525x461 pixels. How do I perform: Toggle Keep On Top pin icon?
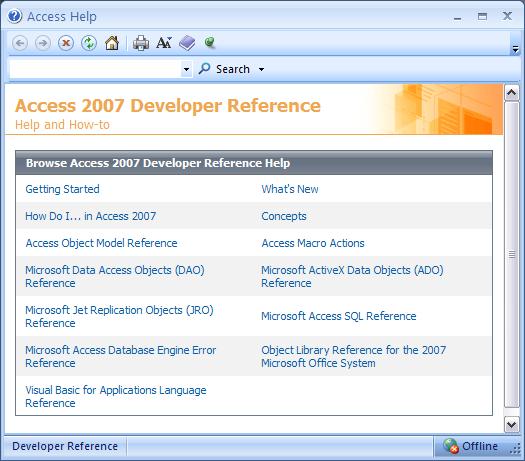(210, 43)
